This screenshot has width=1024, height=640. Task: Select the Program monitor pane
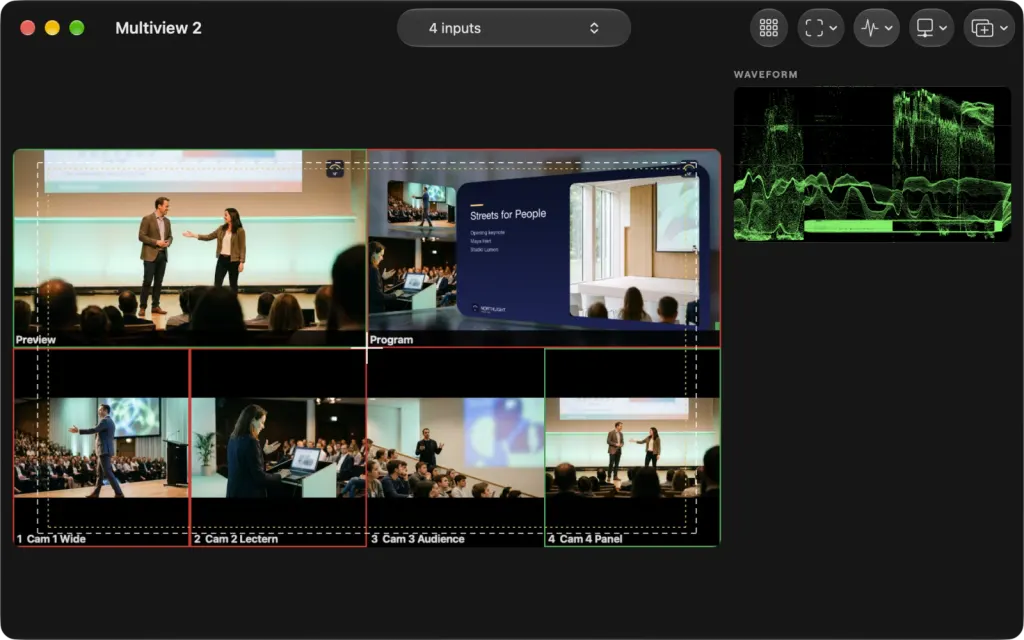click(x=544, y=248)
